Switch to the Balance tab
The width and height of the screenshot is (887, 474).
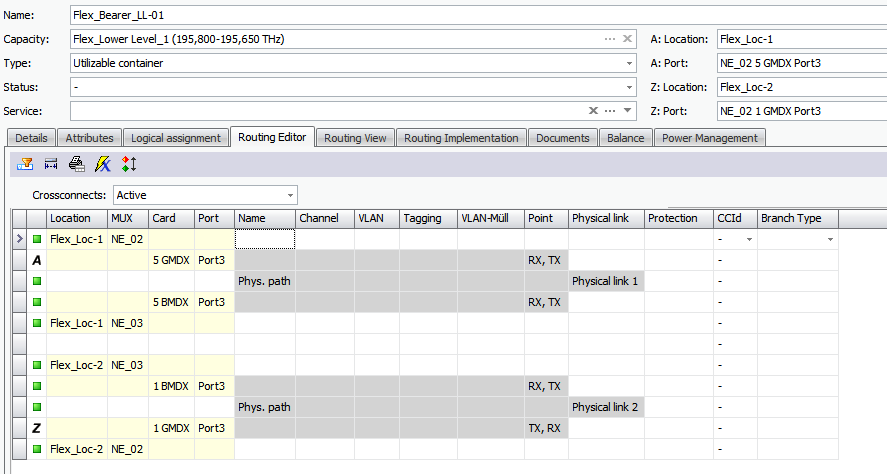[x=626, y=138]
